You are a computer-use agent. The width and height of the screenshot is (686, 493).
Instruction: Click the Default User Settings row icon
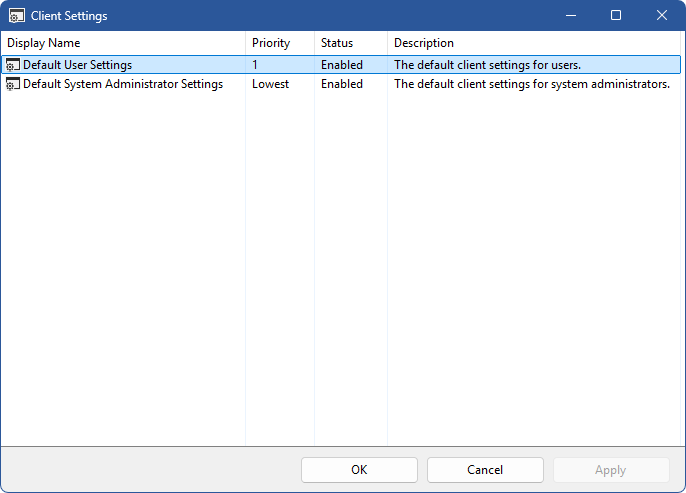pos(13,65)
